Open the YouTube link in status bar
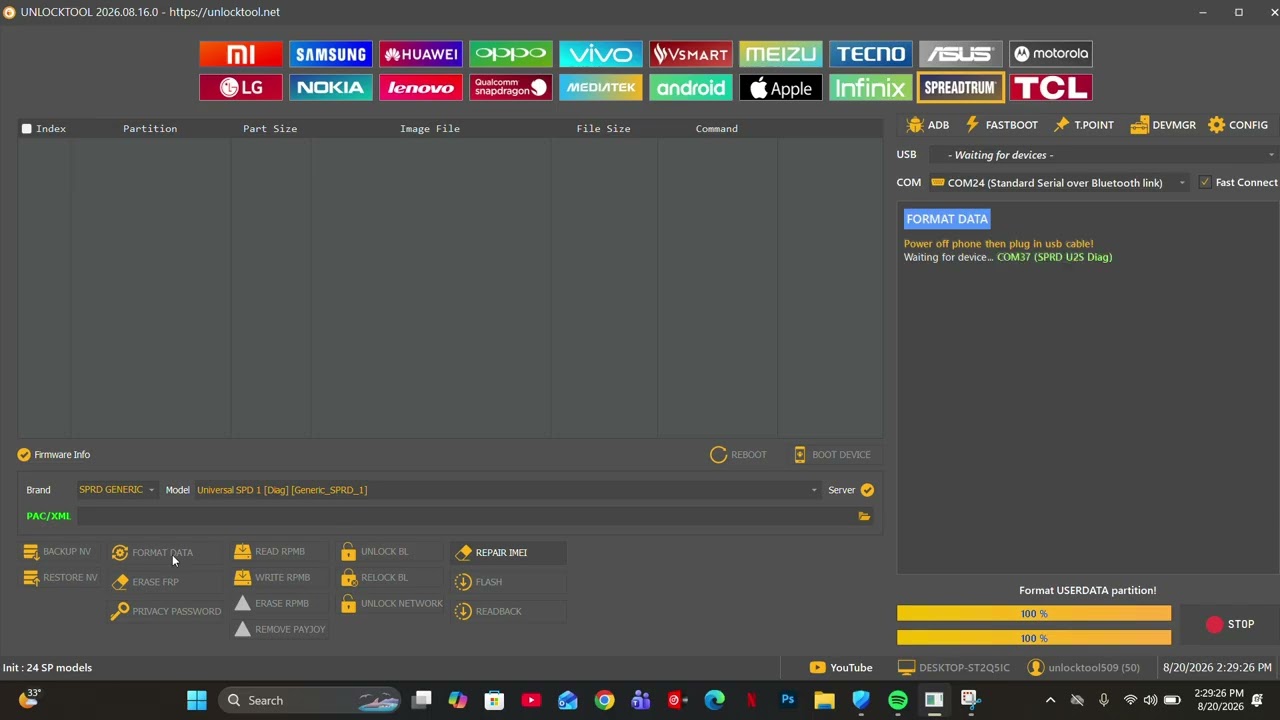The height and width of the screenshot is (720, 1280). (841, 668)
